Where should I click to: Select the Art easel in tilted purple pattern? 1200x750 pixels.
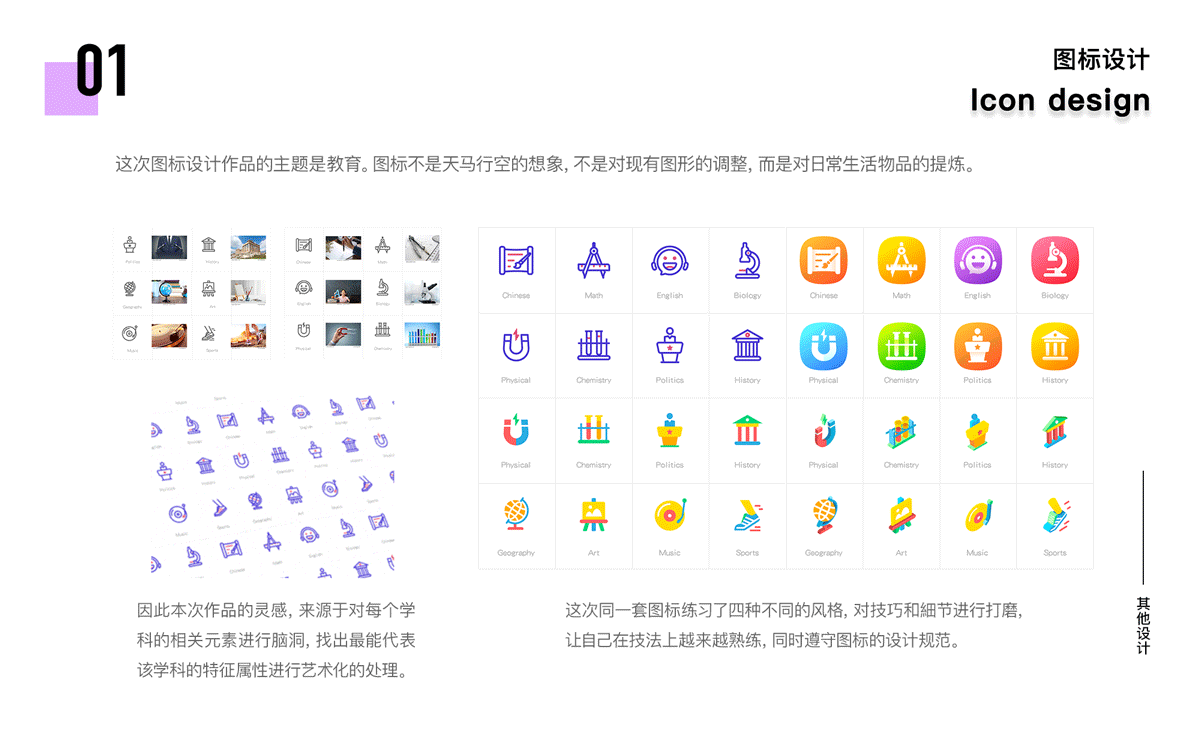(293, 494)
